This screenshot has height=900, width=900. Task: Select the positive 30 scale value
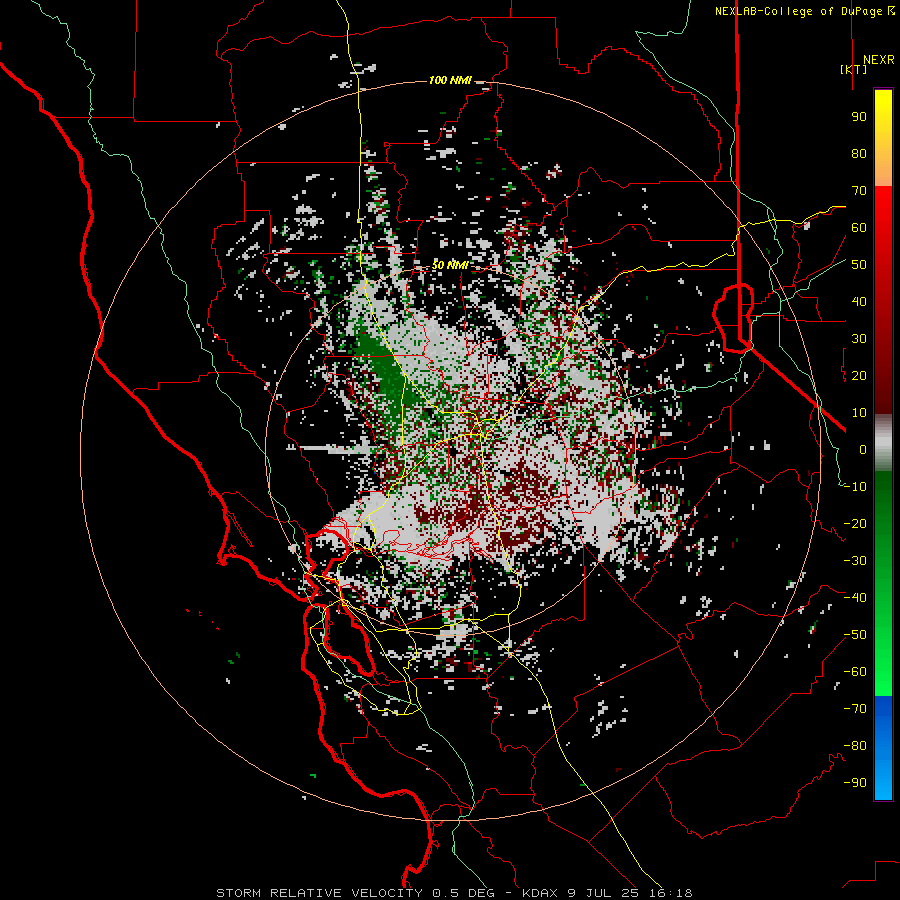(859, 339)
